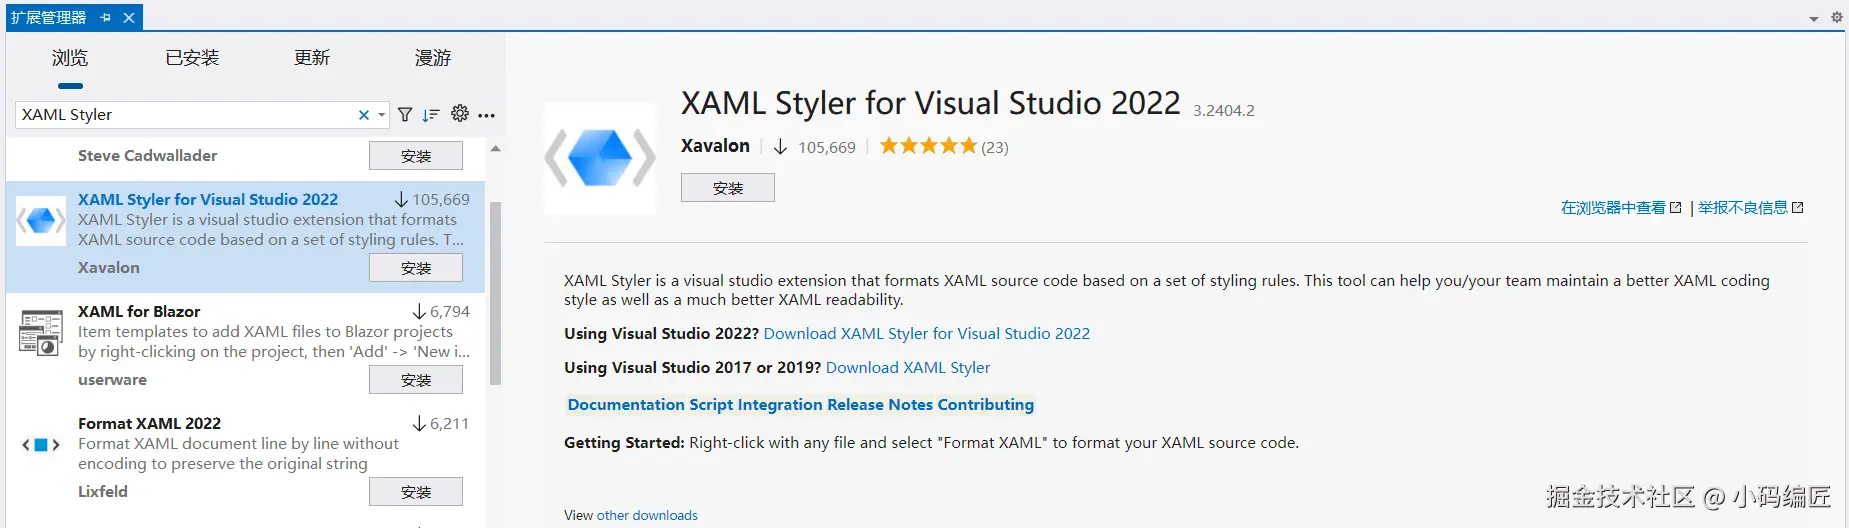1849x528 pixels.
Task: Click Download XAML Styler for Visual Studio 2022 link
Action: [x=926, y=334]
